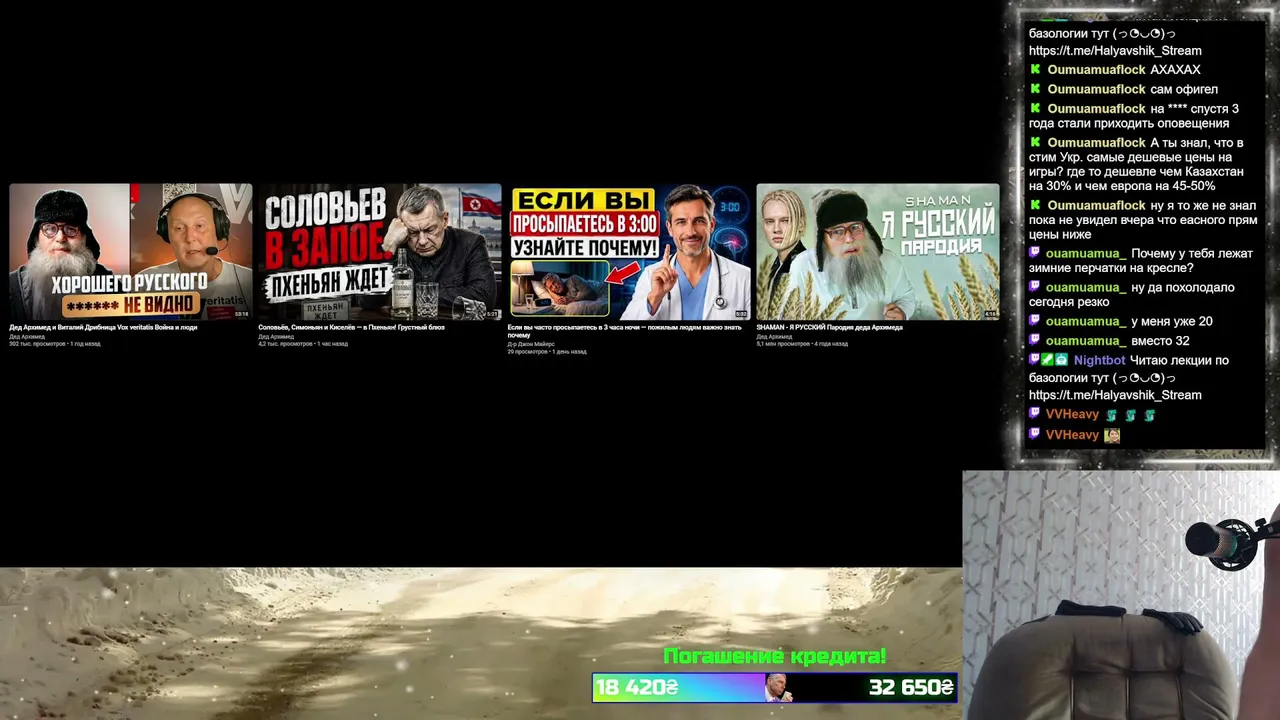Click username ouamuamua_ beside 'вместо 32'
Image resolution: width=1280 pixels, height=720 pixels.
1086,341
